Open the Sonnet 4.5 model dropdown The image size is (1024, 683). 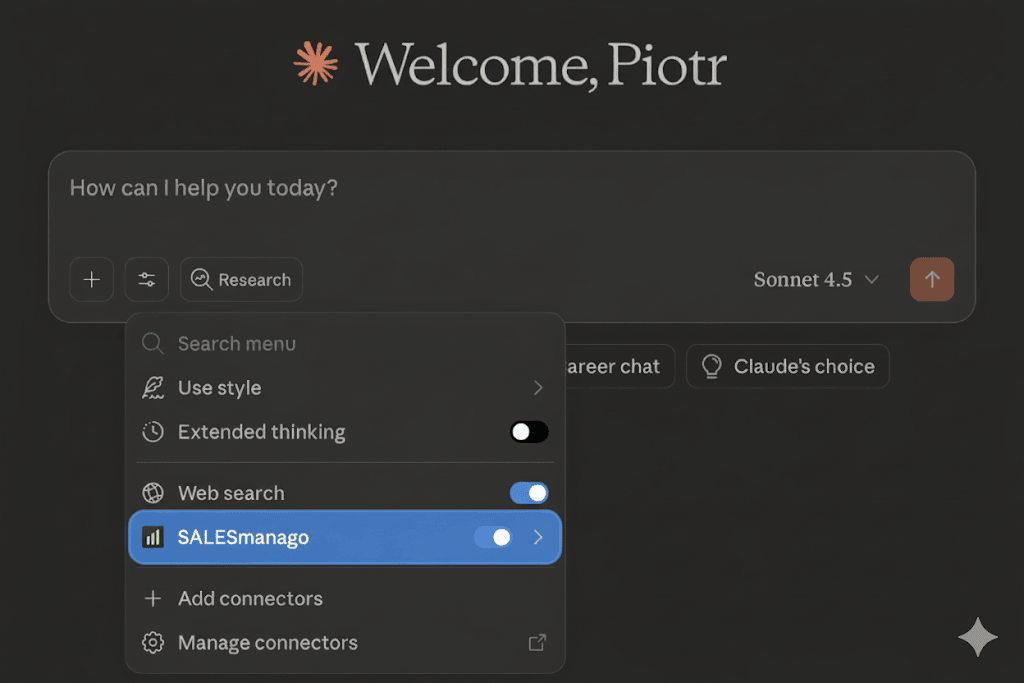coord(816,280)
